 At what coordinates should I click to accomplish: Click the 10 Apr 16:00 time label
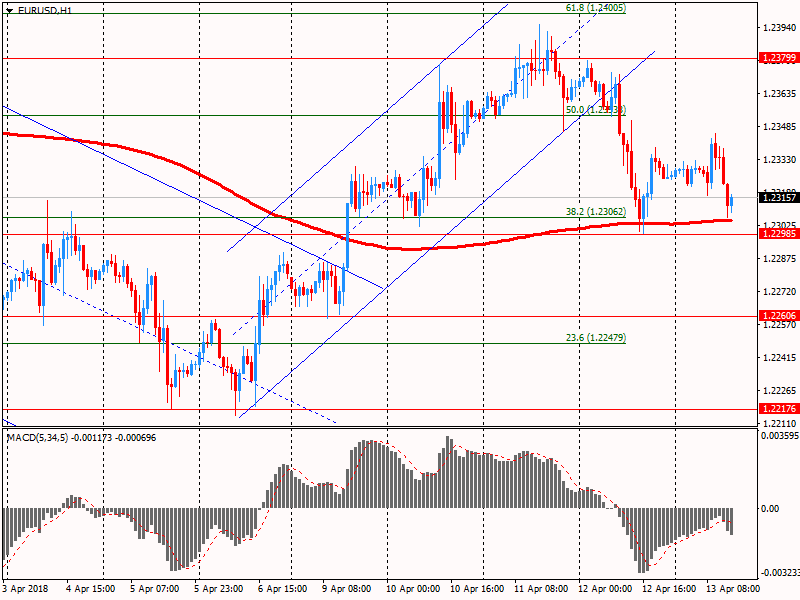pyautogui.click(x=477, y=589)
